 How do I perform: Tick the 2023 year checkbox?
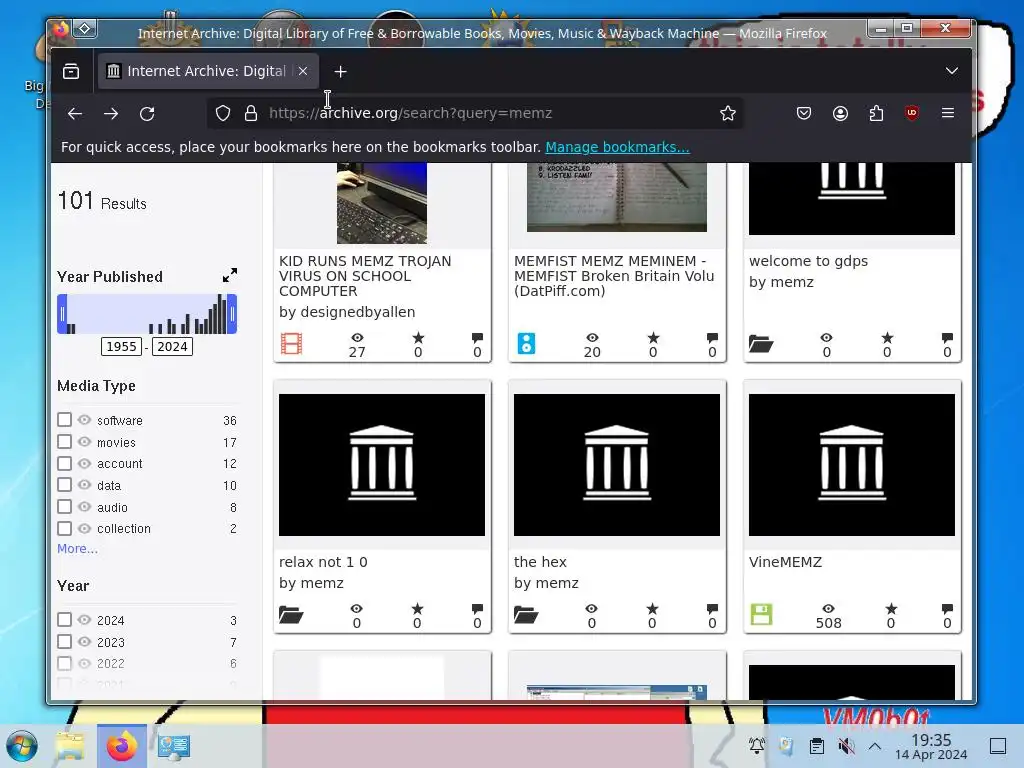click(64, 641)
